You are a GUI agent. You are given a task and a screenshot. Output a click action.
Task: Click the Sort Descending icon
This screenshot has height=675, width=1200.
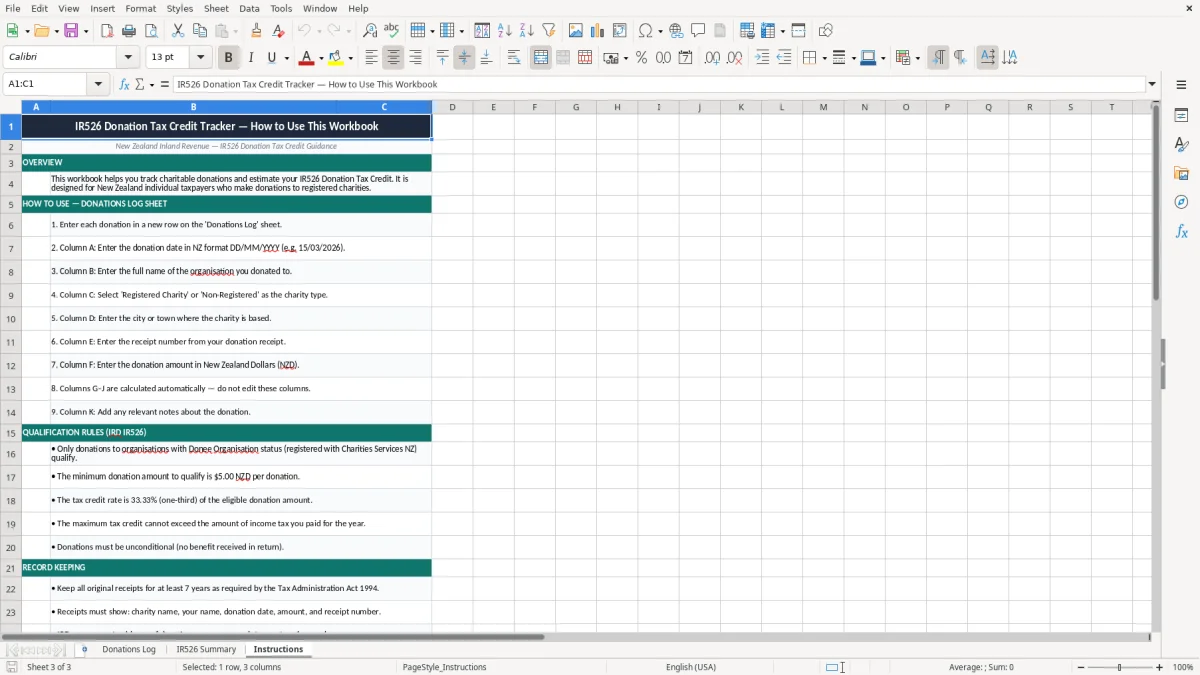(527, 31)
